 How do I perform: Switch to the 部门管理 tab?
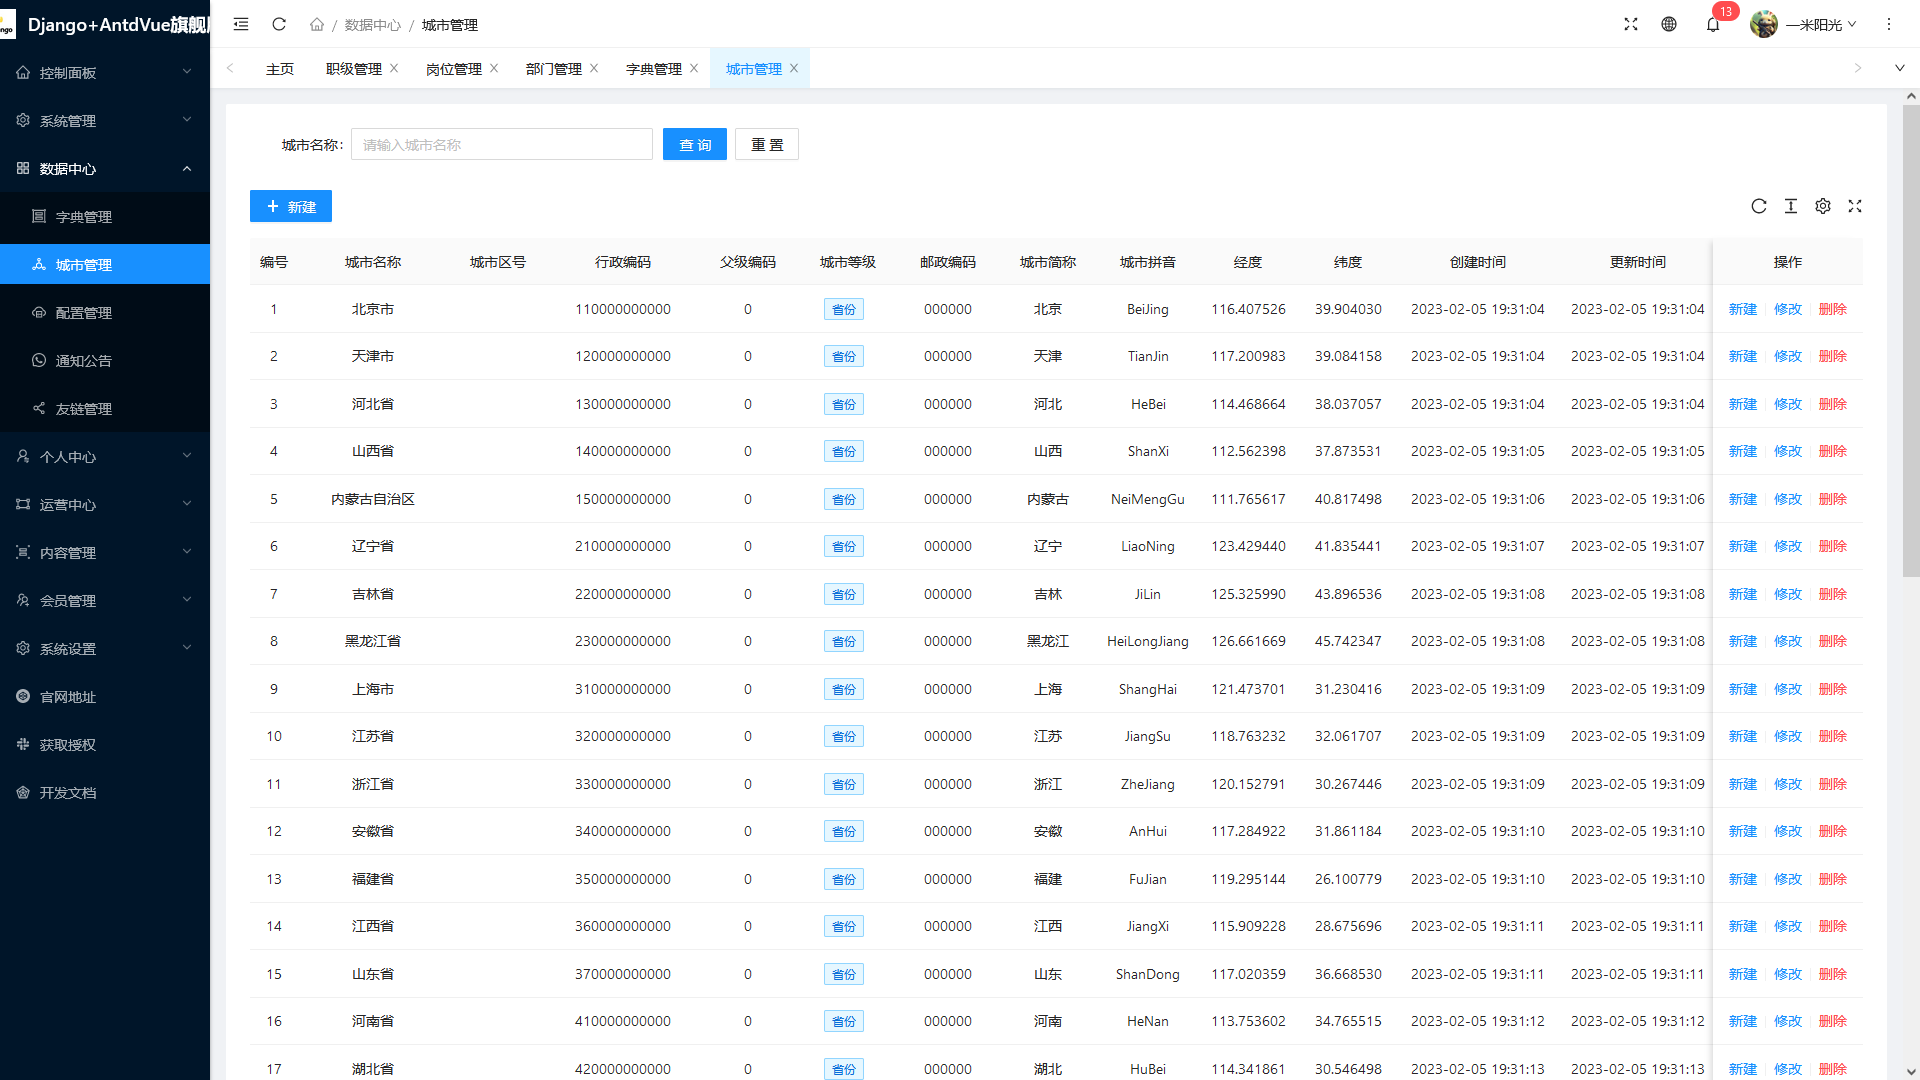[x=553, y=68]
